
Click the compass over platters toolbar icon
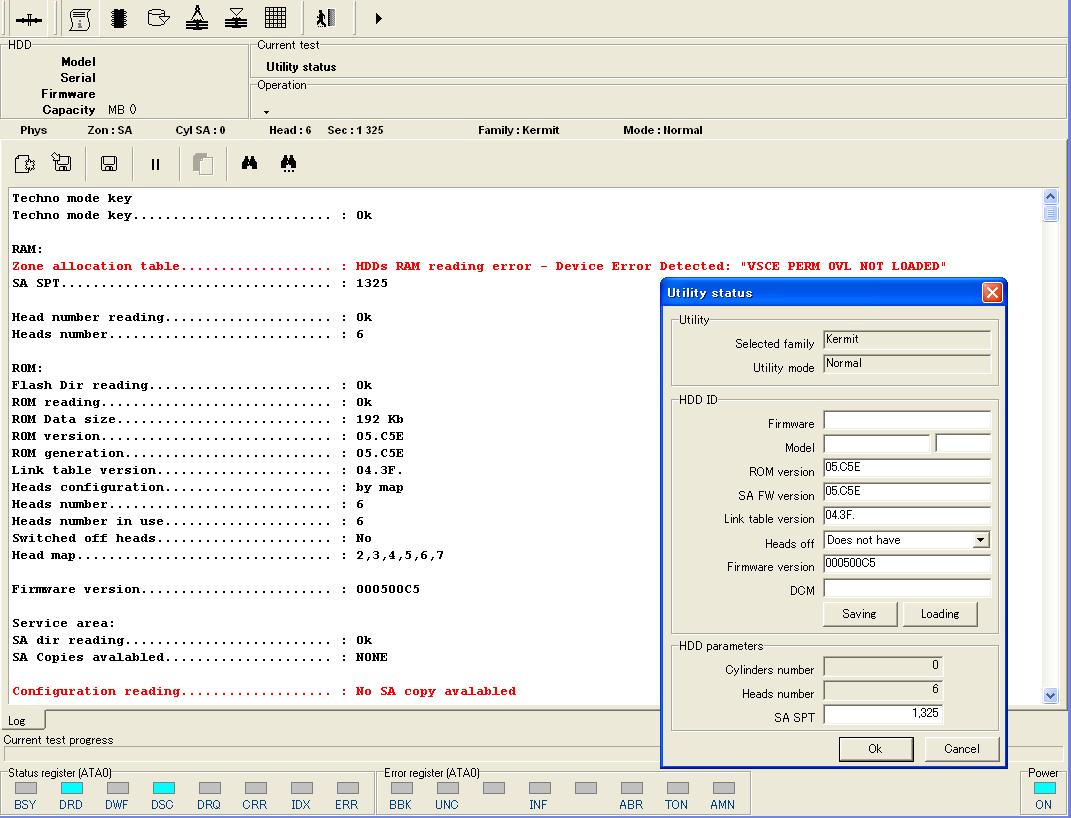click(x=197, y=18)
